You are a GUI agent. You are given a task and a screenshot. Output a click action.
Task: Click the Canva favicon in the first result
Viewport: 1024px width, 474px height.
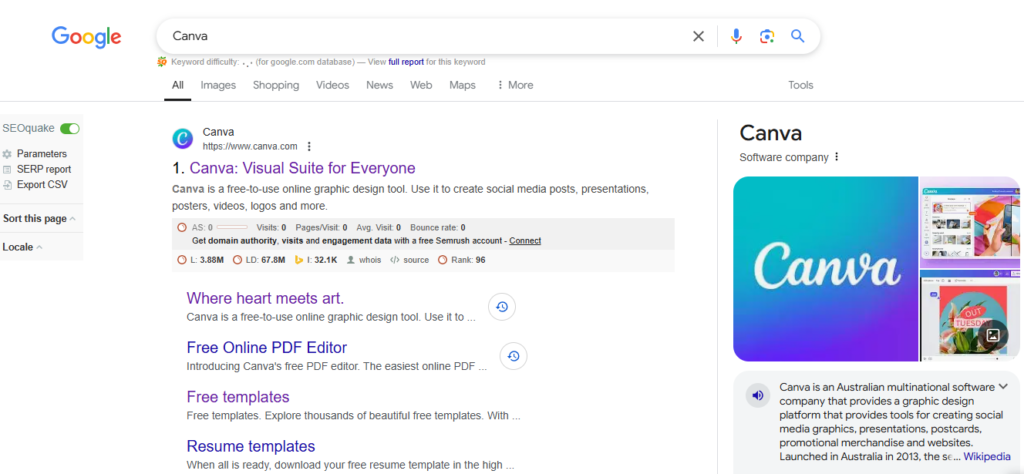[182, 138]
